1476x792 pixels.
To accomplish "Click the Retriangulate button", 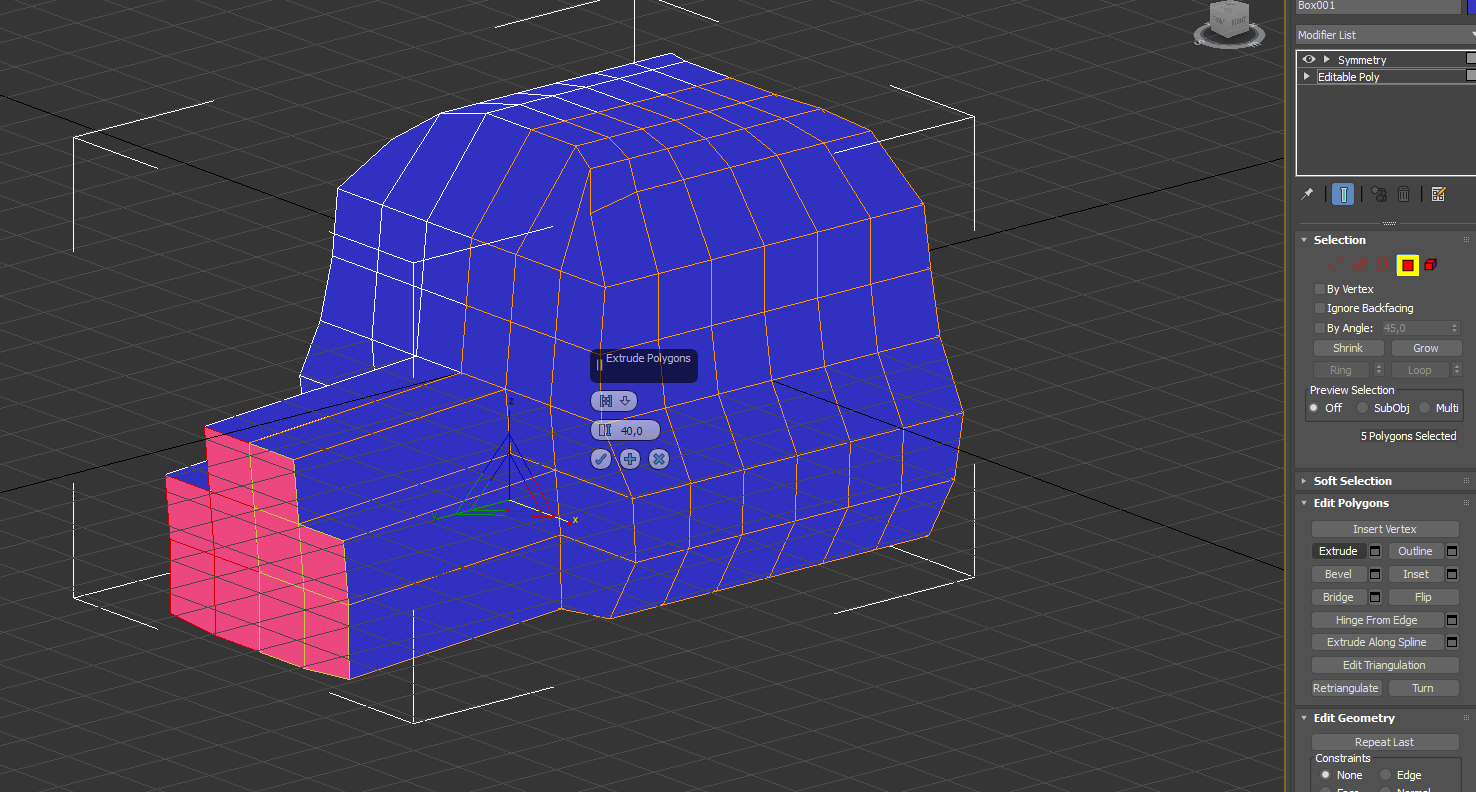I will click(x=1346, y=688).
